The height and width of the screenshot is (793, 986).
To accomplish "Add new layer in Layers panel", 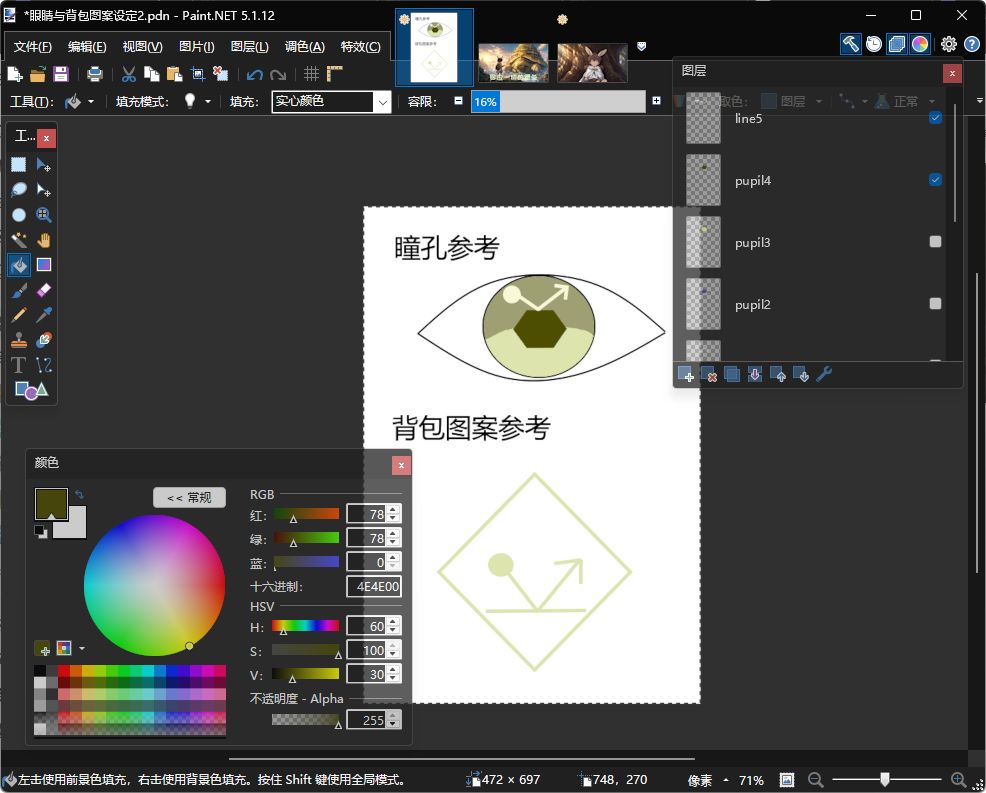I will tap(685, 375).
